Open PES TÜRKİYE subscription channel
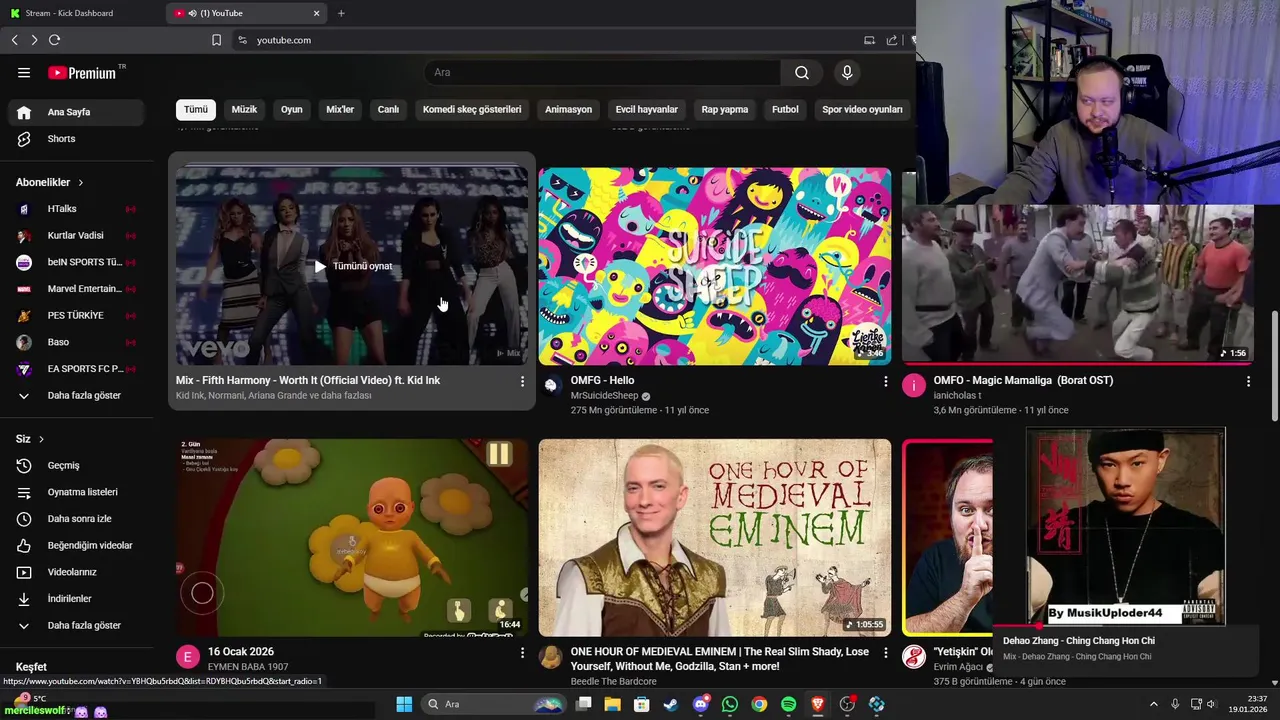 (76, 316)
